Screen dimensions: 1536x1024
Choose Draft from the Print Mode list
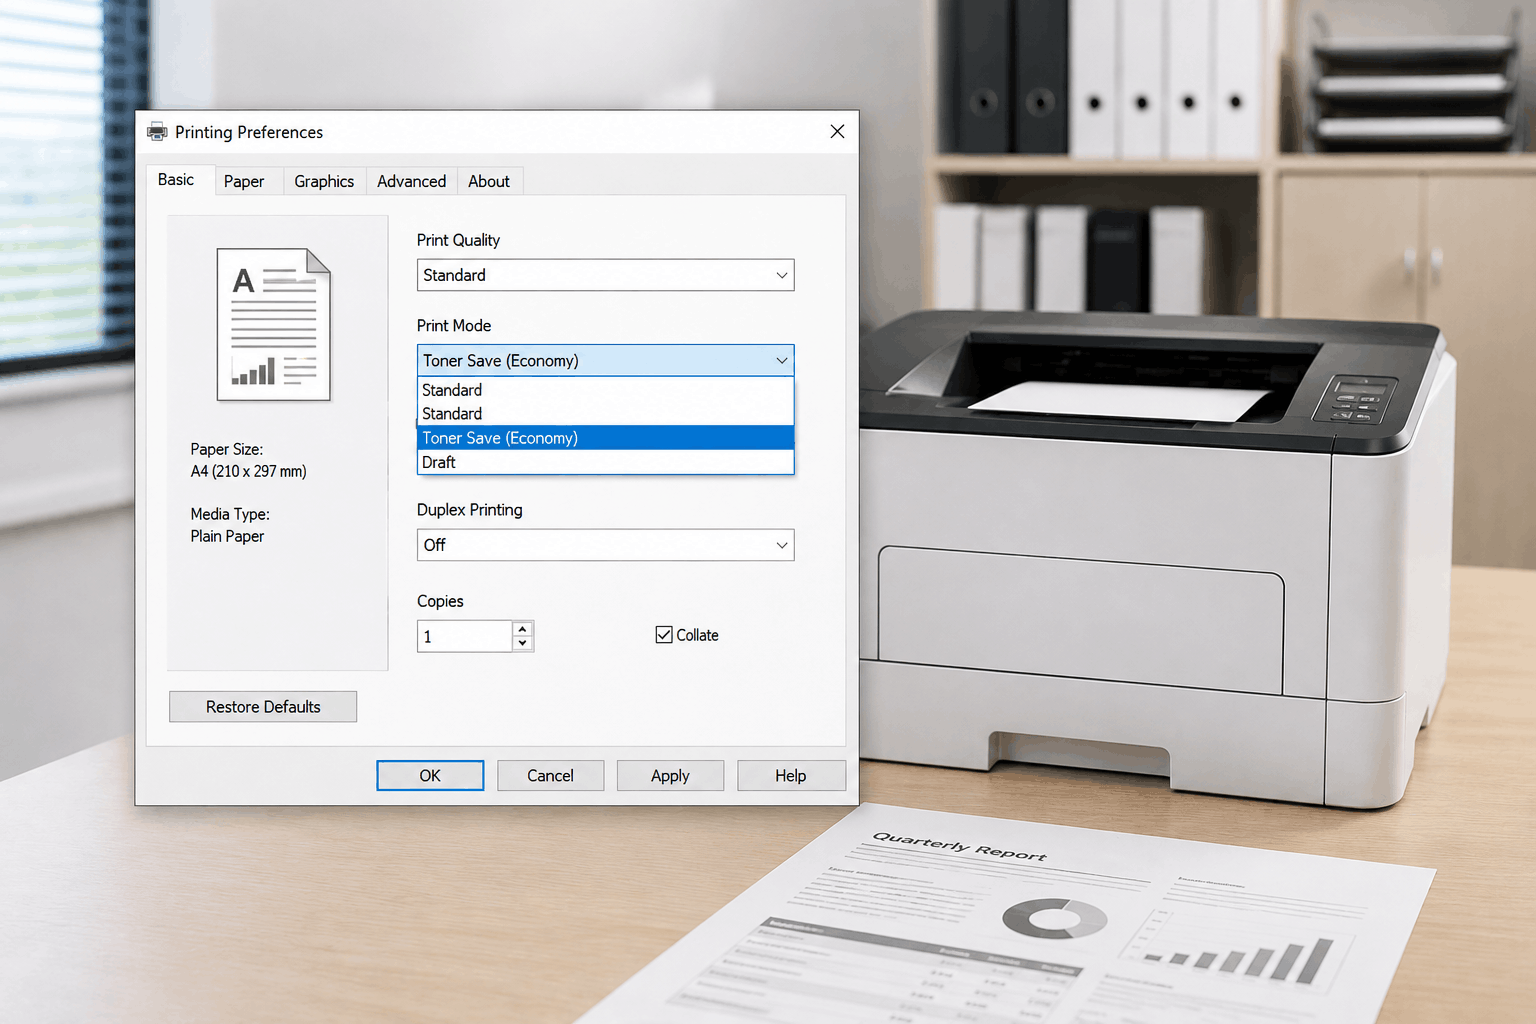point(605,462)
